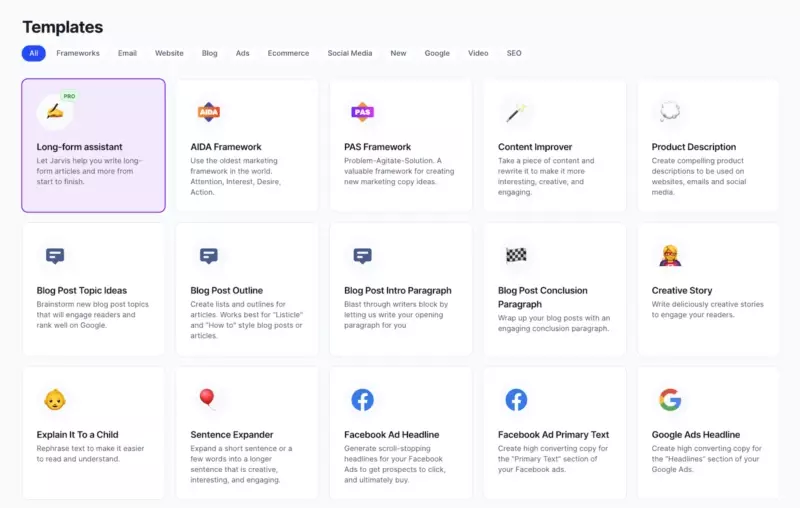
Task: Select the Creative Story title
Action: (x=682, y=291)
